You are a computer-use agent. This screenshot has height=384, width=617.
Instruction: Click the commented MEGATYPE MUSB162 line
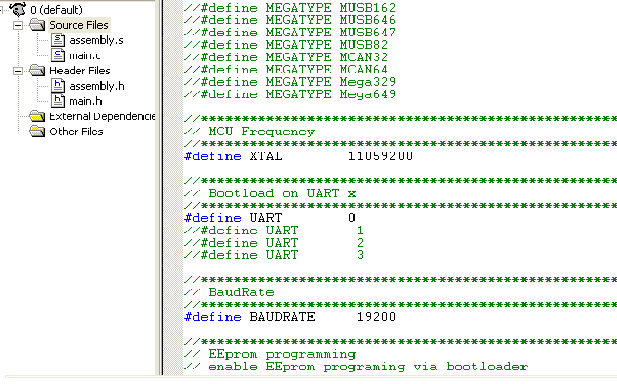point(290,7)
